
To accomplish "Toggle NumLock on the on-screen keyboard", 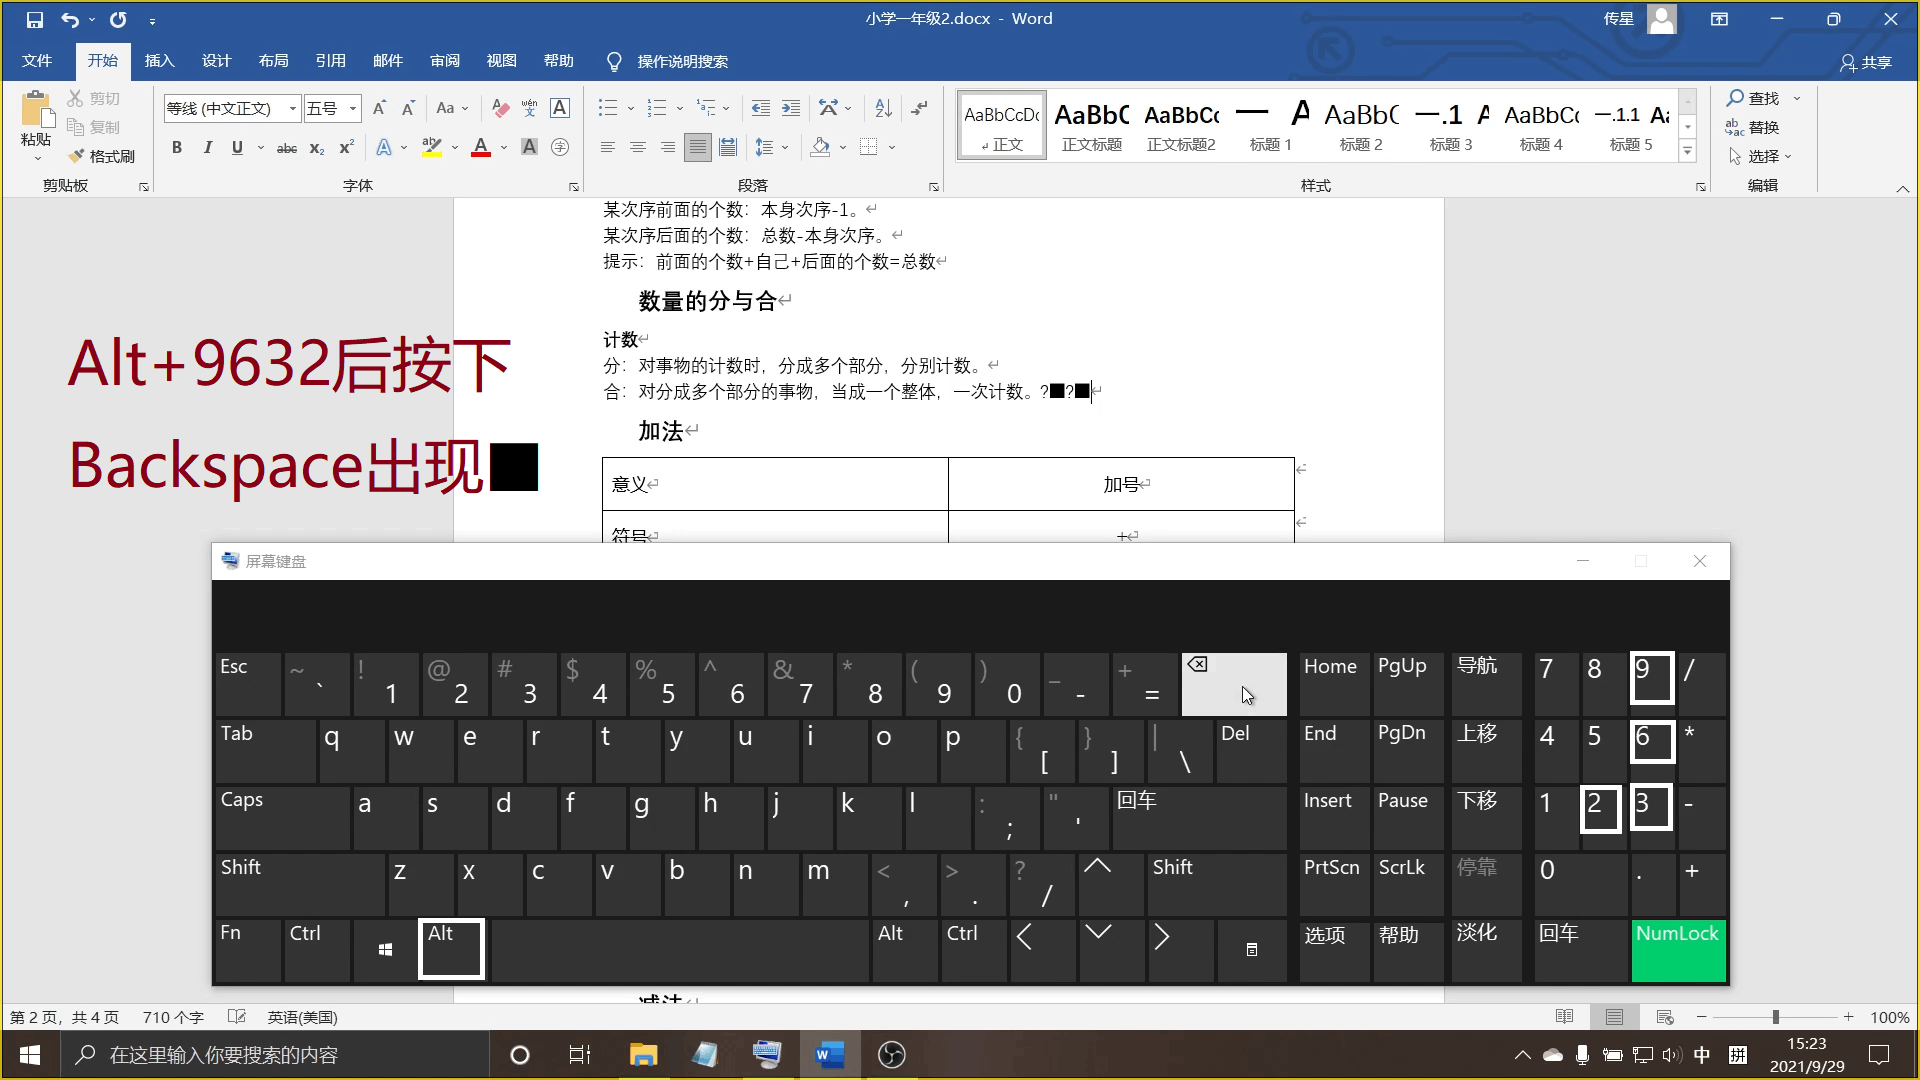I will tap(1678, 950).
